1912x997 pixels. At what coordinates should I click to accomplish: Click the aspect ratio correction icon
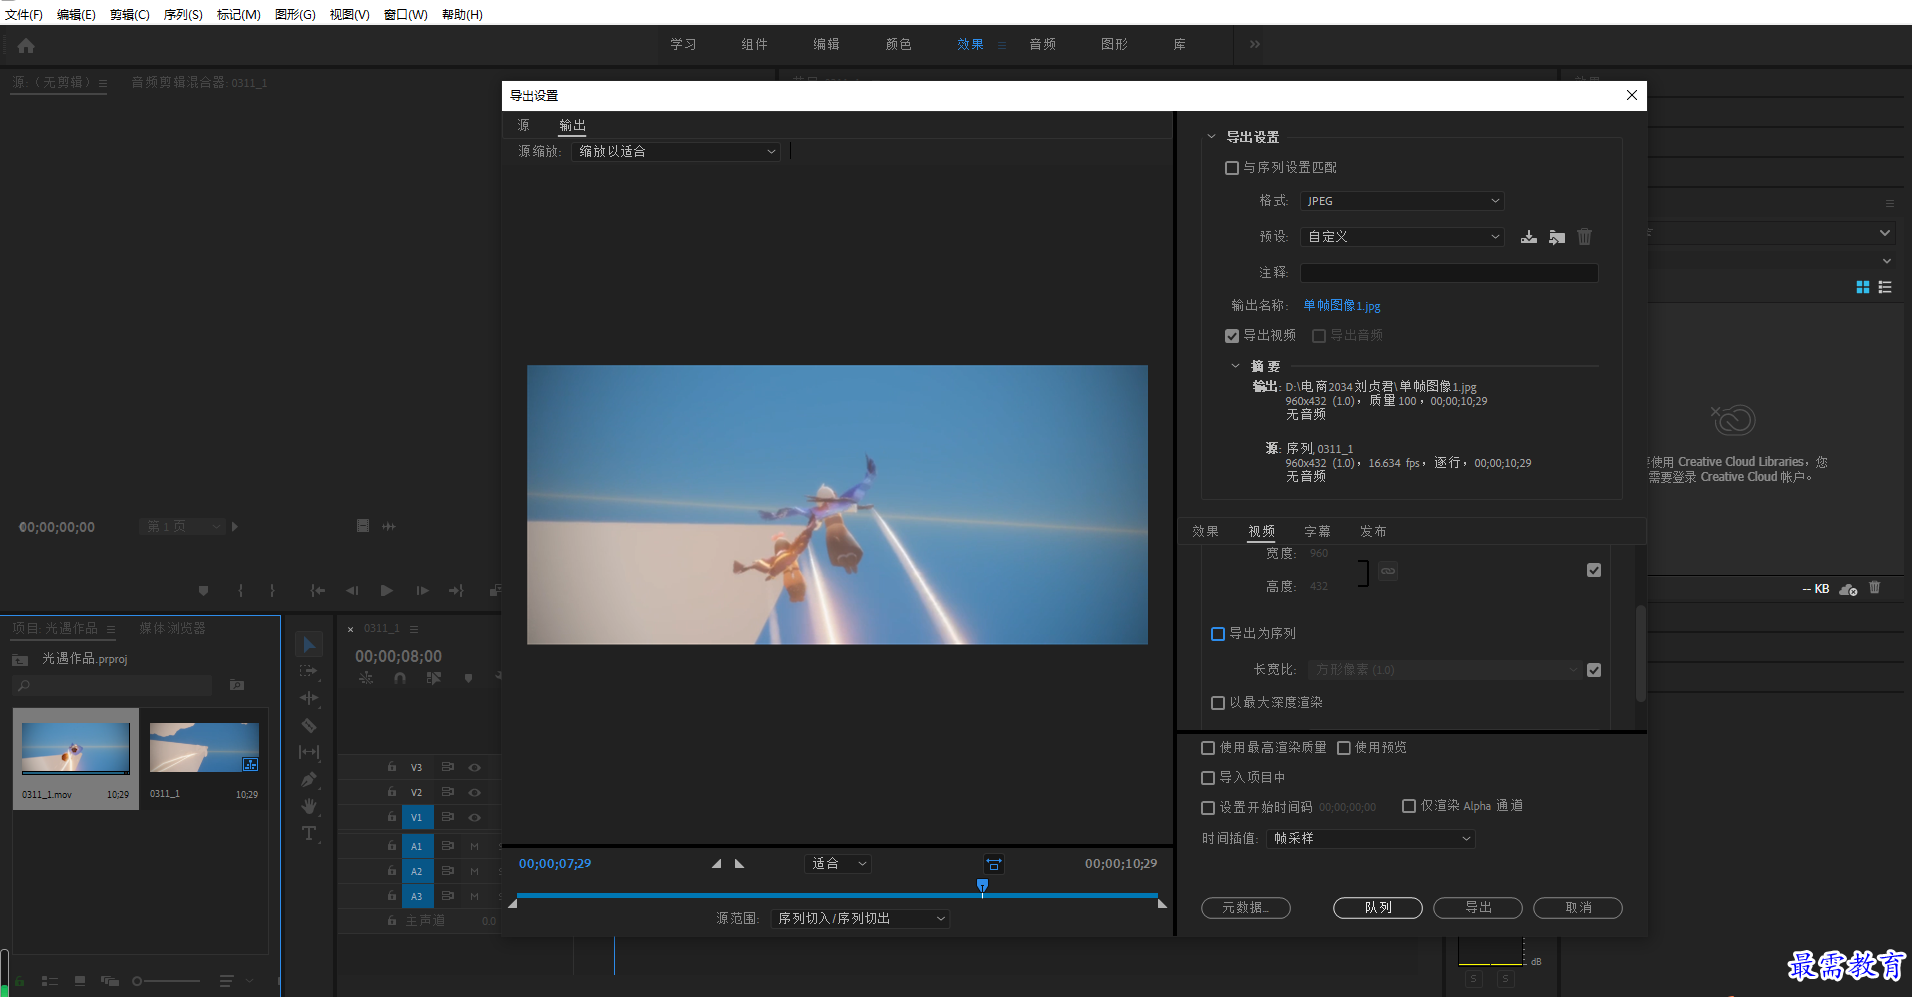coord(994,864)
